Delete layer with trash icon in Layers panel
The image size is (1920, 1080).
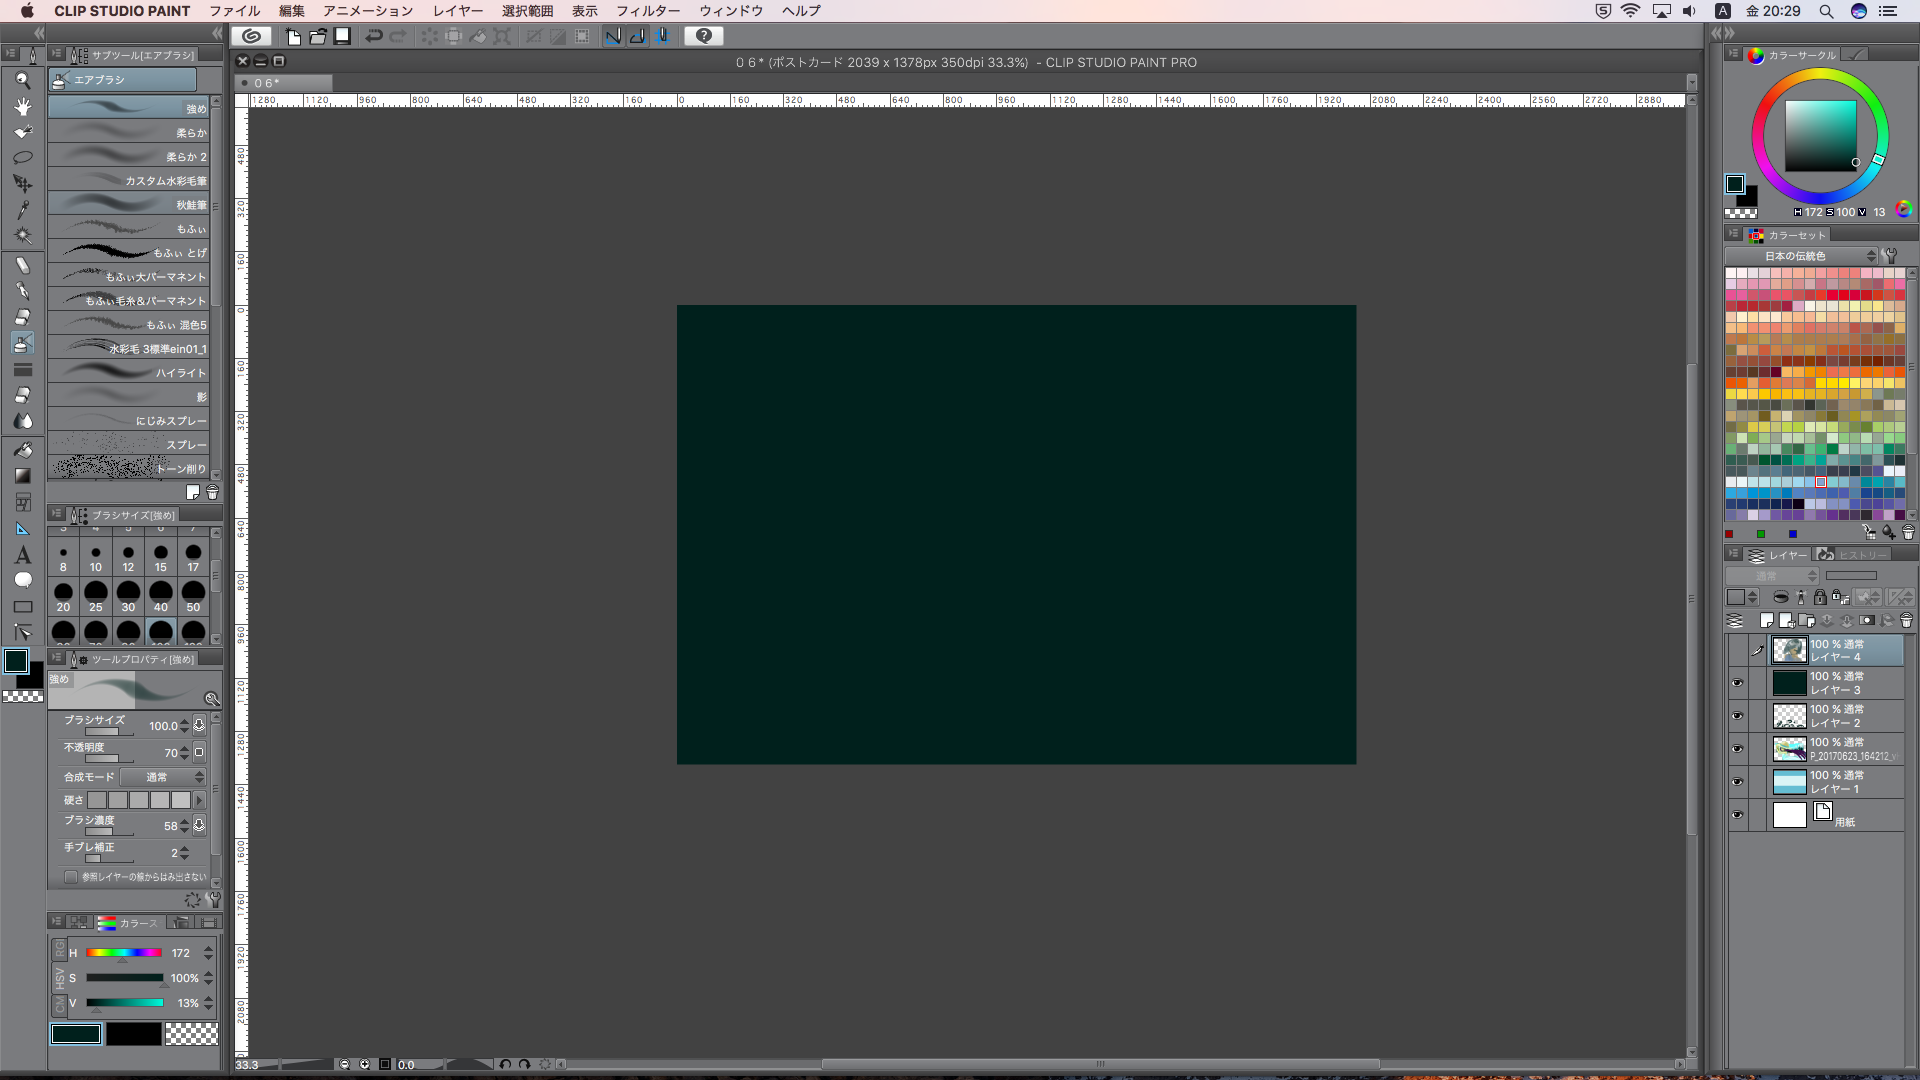click(1906, 621)
